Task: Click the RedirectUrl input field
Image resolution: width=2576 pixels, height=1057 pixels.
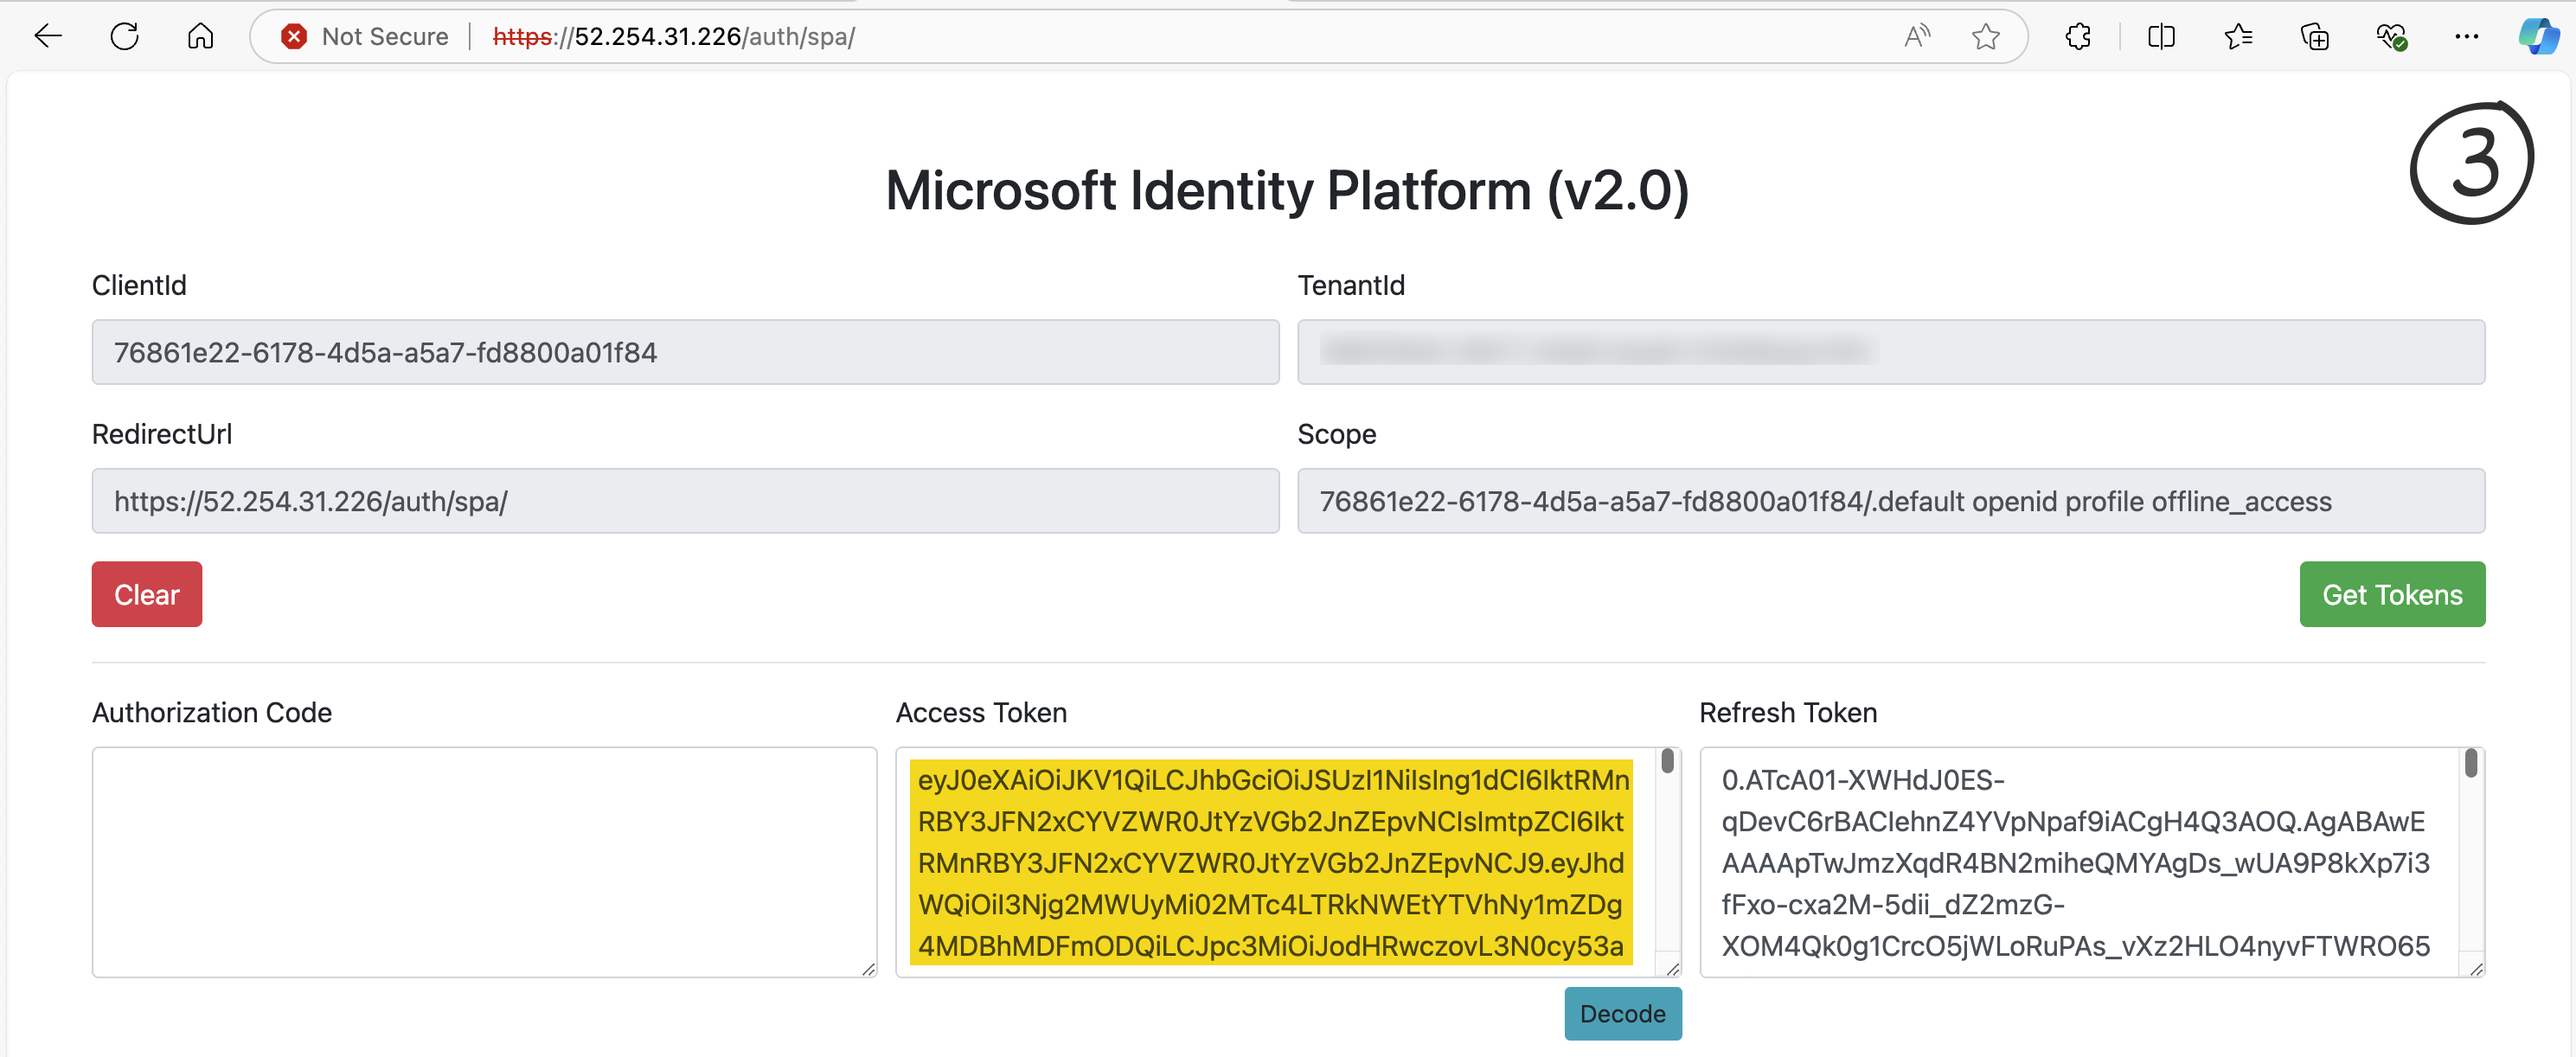Action: (x=685, y=501)
